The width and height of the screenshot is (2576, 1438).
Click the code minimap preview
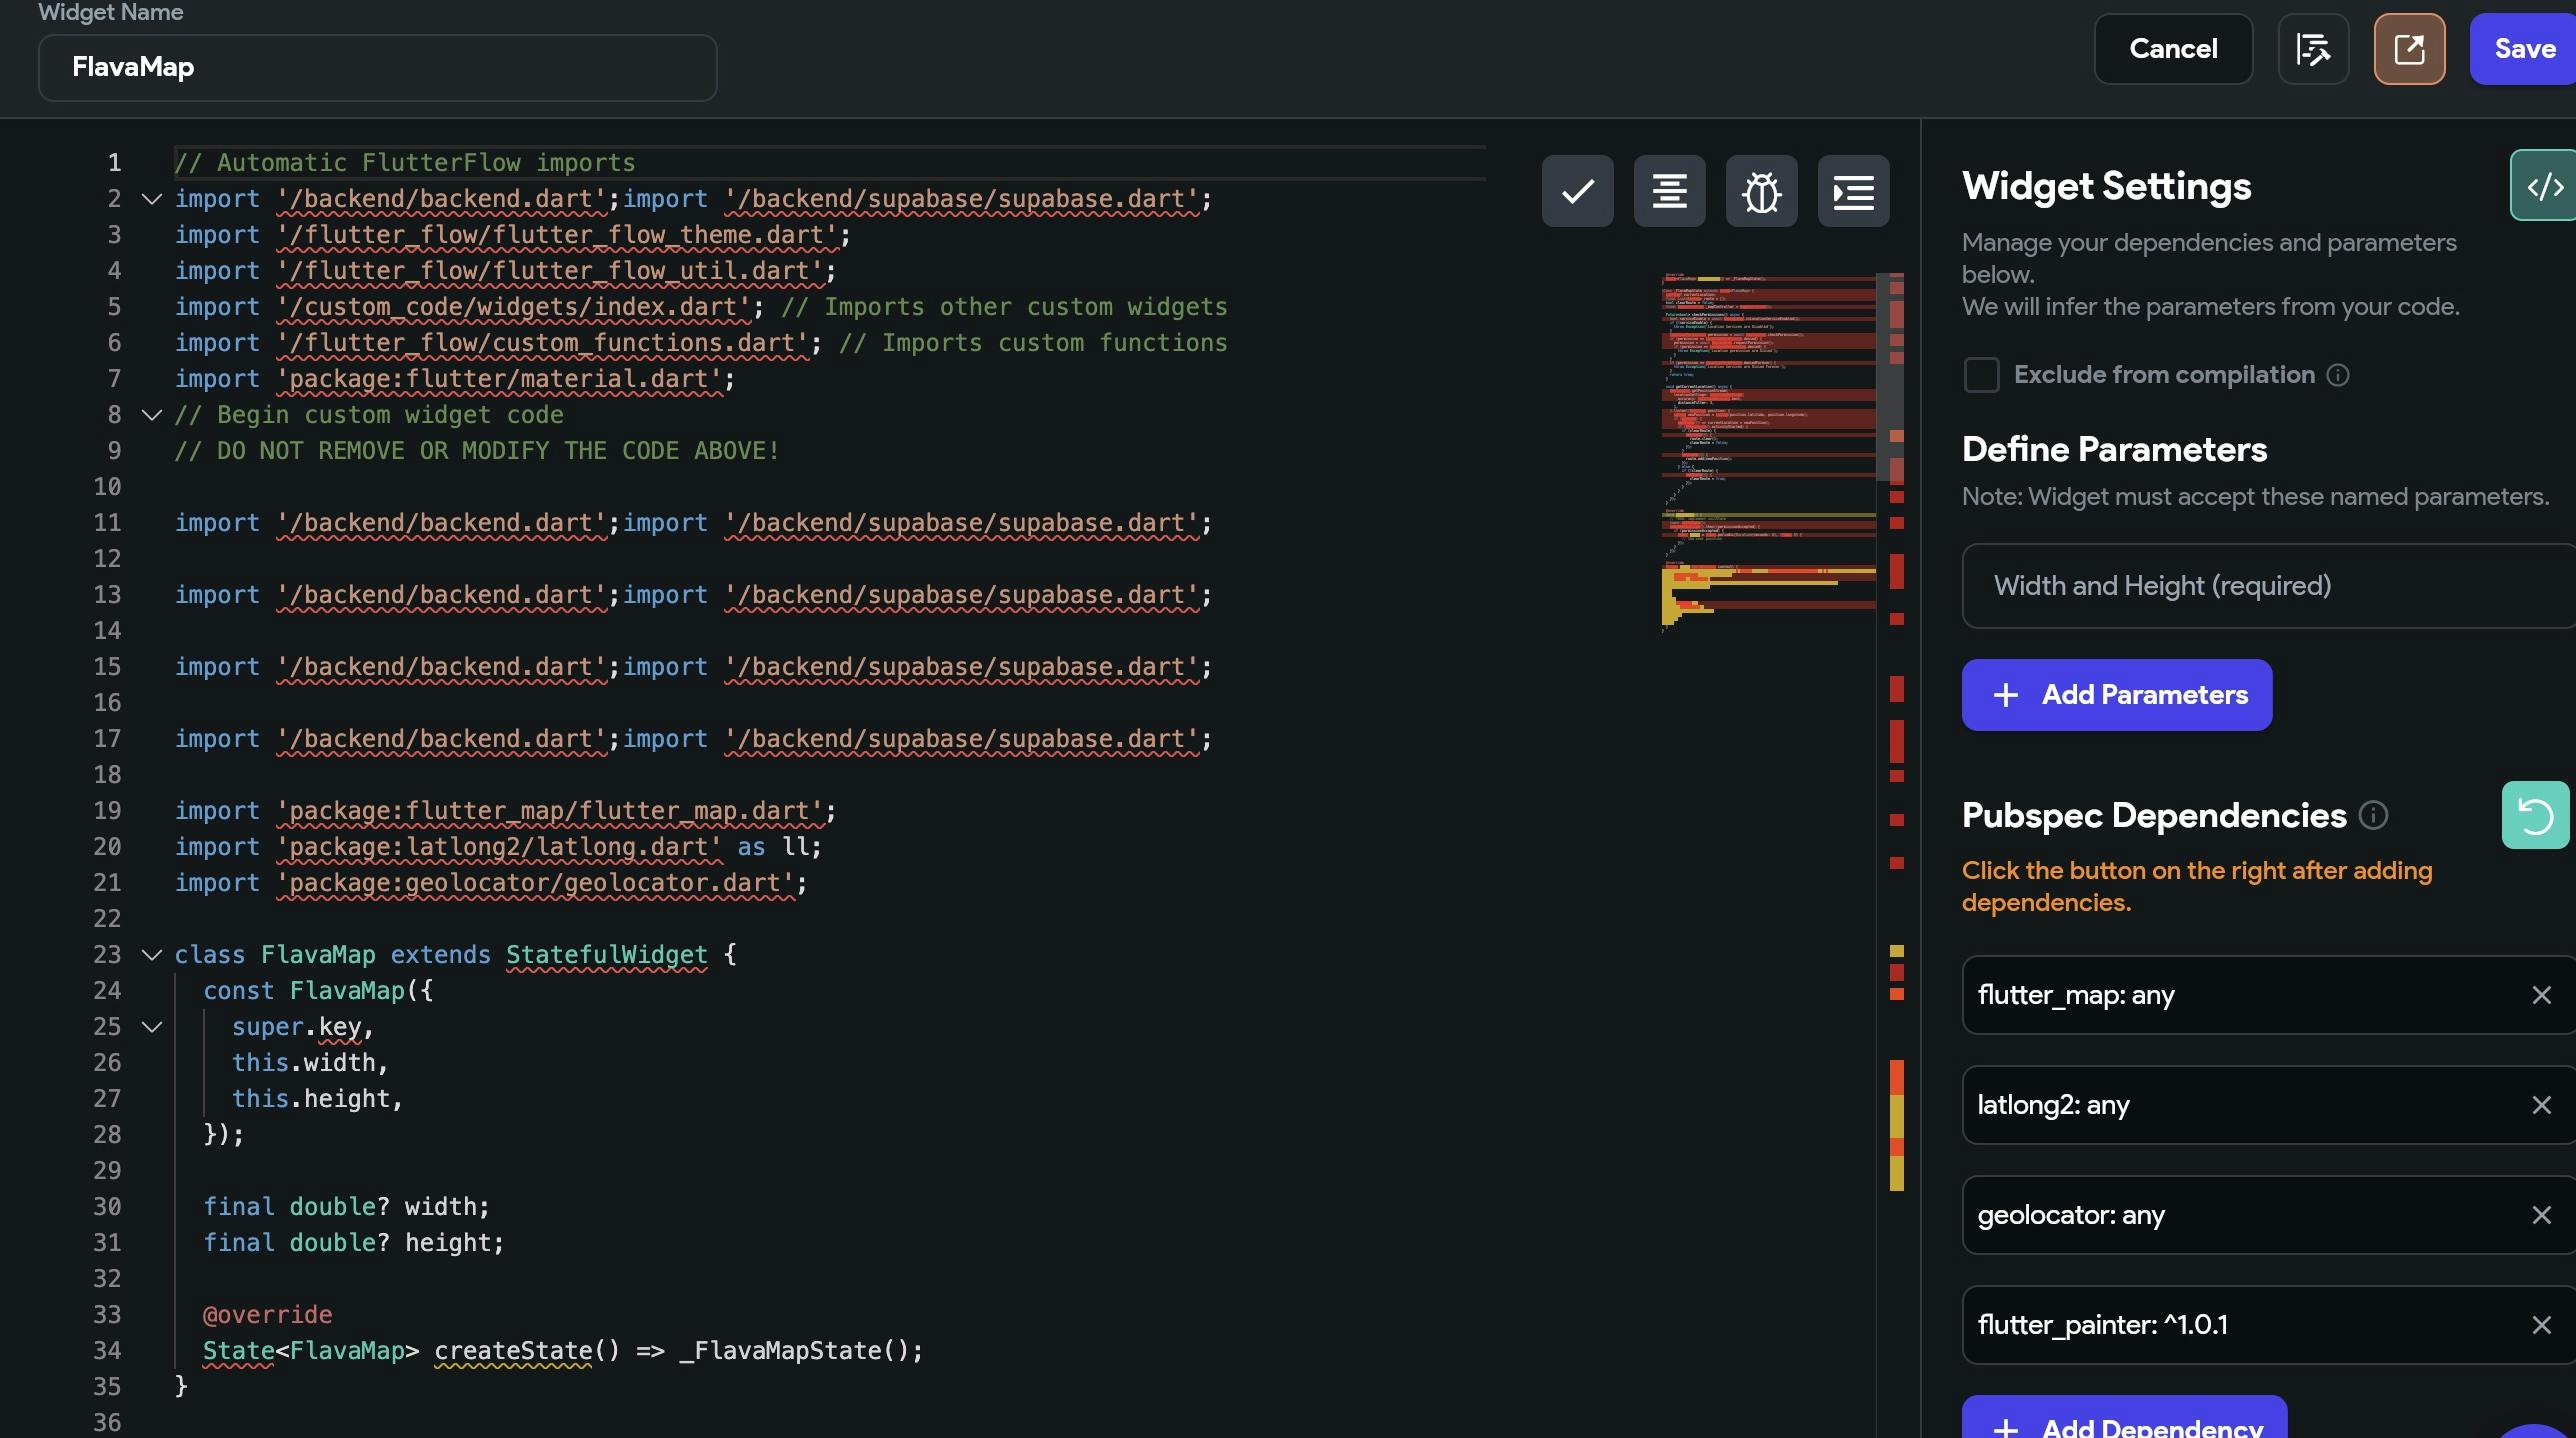(x=1768, y=450)
